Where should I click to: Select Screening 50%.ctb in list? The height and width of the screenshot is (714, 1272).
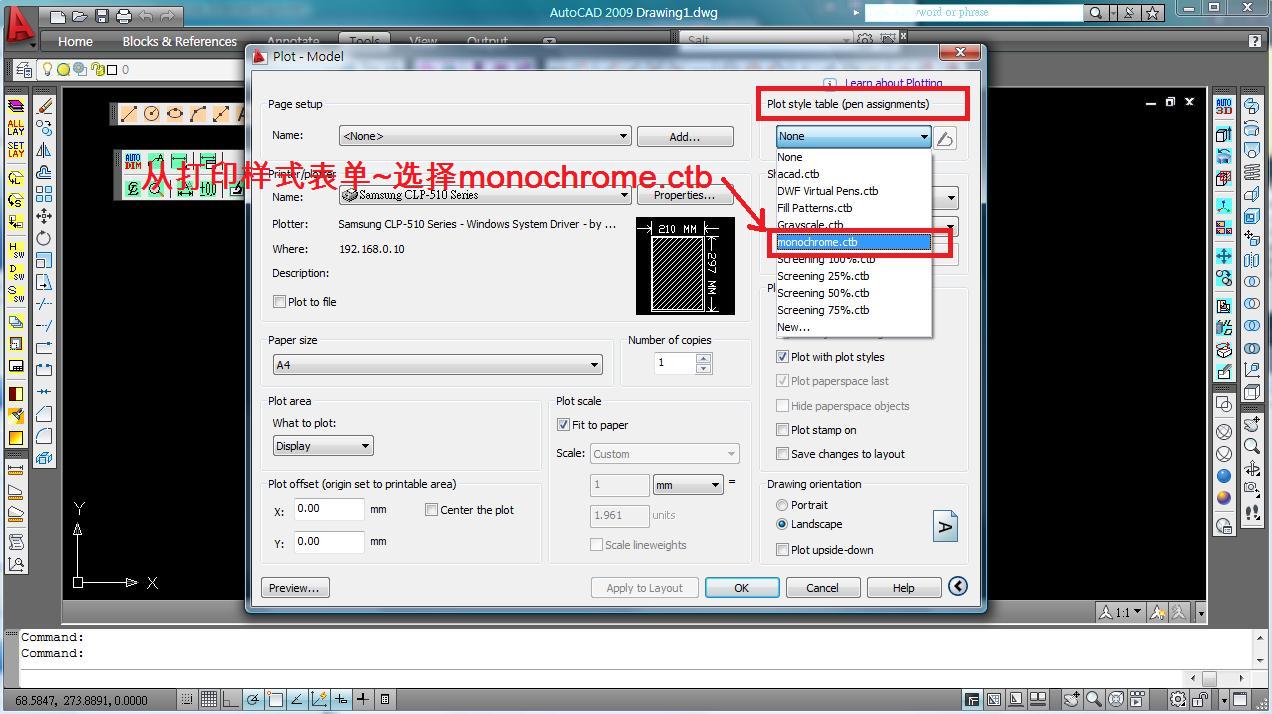pos(854,293)
